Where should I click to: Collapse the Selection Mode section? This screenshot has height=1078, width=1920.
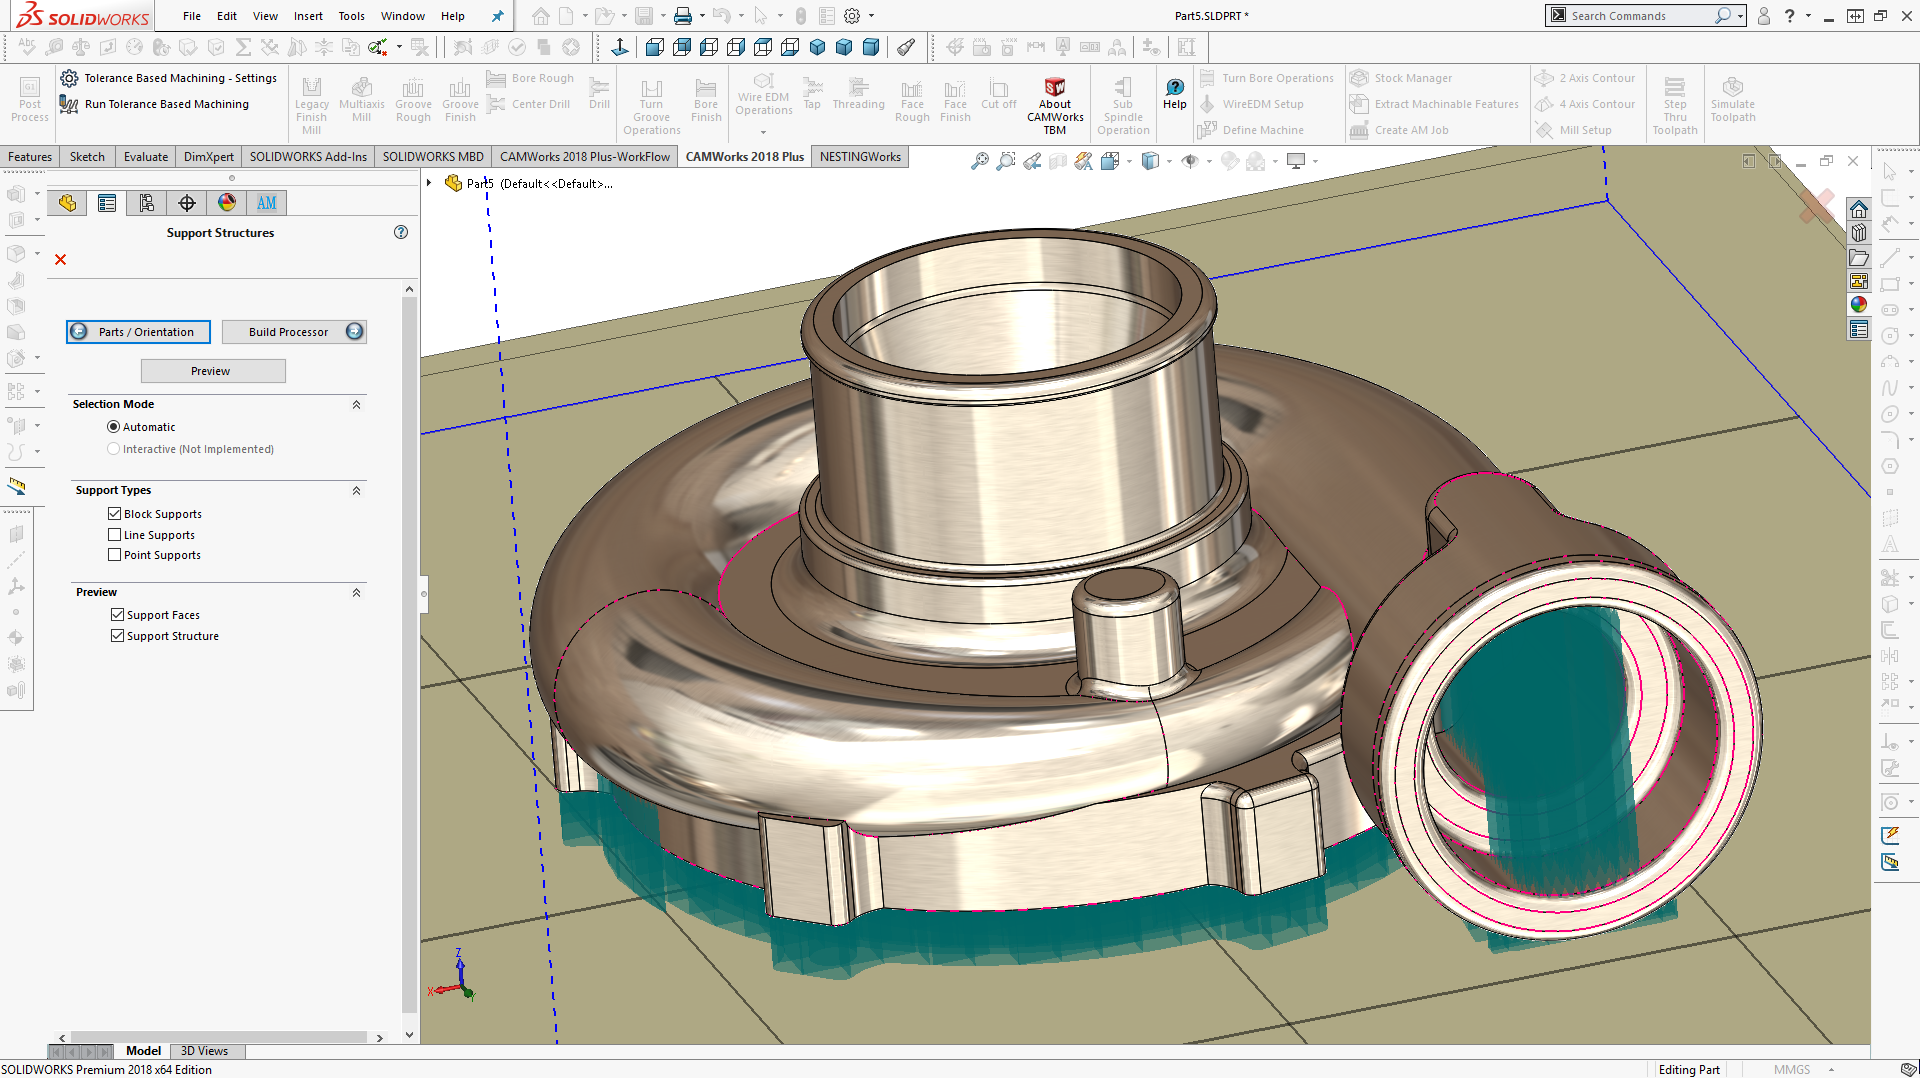click(x=356, y=404)
